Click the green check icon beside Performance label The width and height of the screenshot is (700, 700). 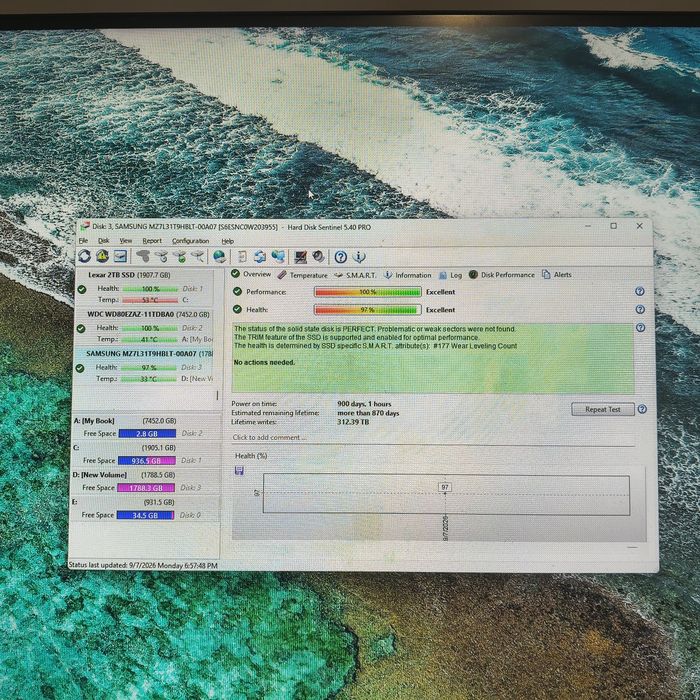[238, 292]
